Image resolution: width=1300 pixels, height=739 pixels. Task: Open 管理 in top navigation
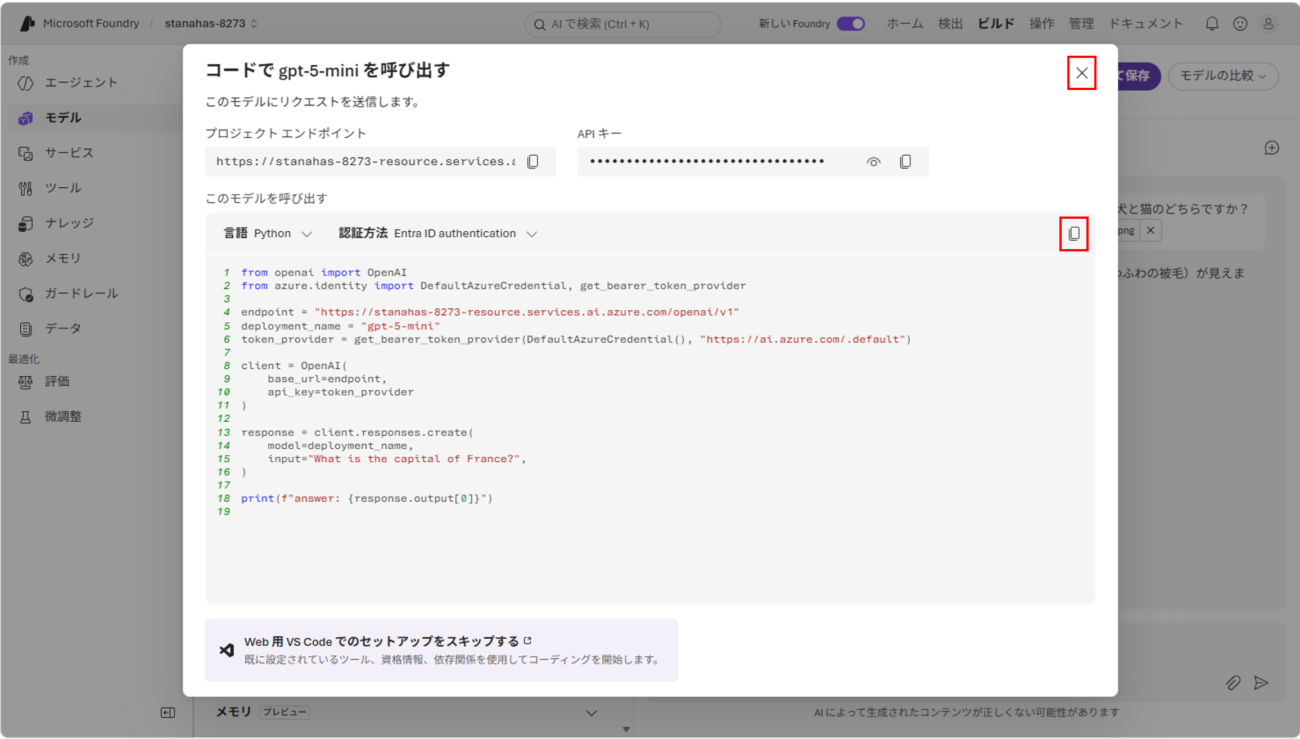1081,24
